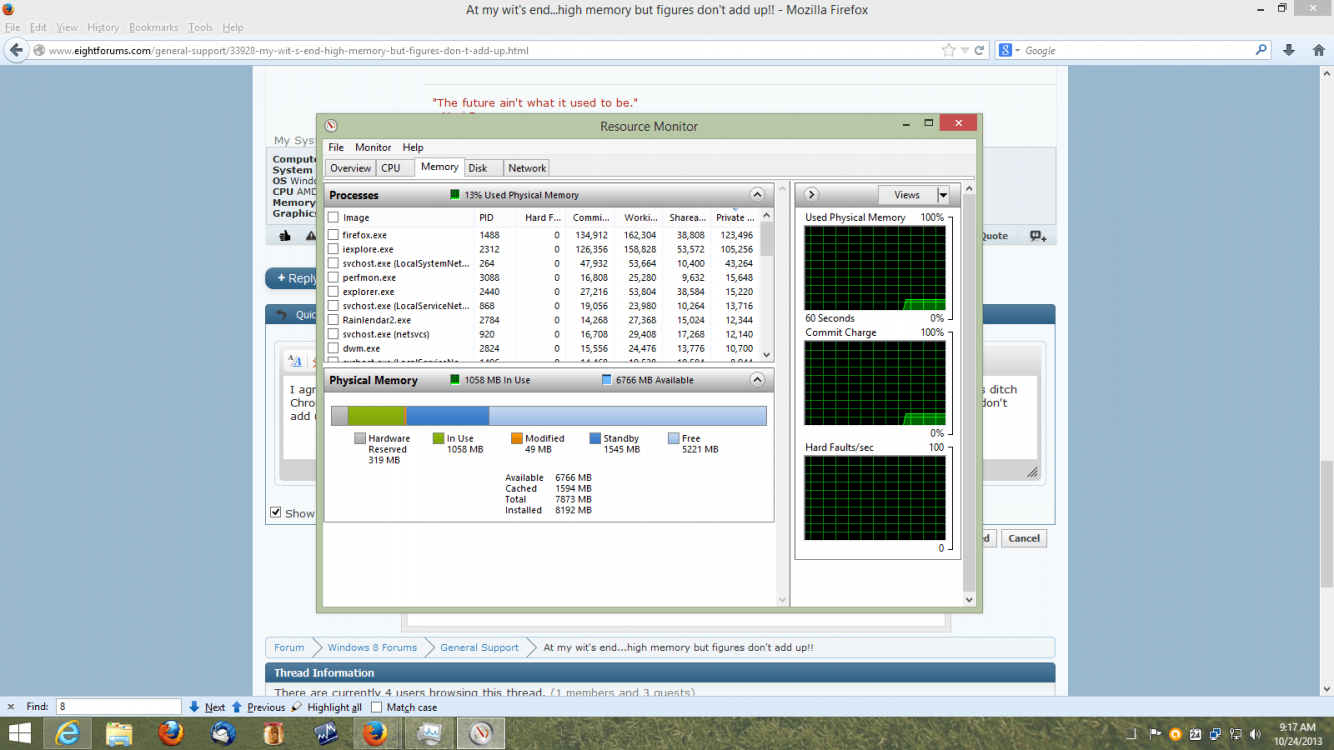Reload page using address bar refresh icon
The height and width of the screenshot is (750, 1334).
coord(980,50)
